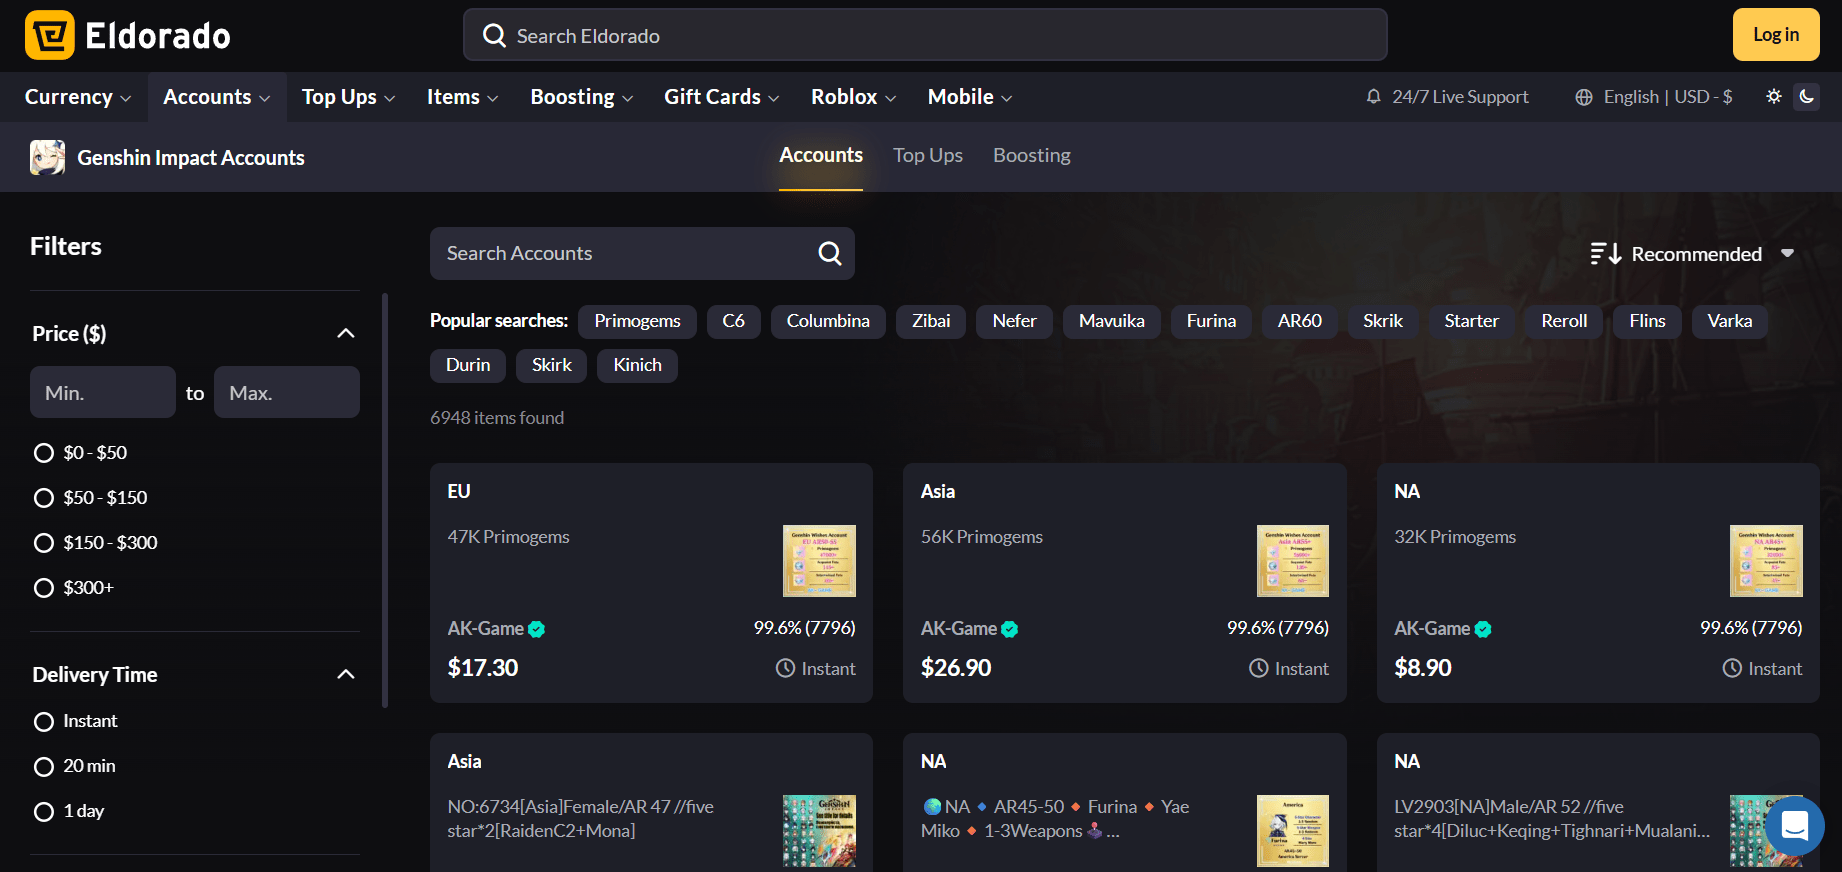Click the Eldorado logo icon
This screenshot has width=1842, height=872.
(50, 36)
